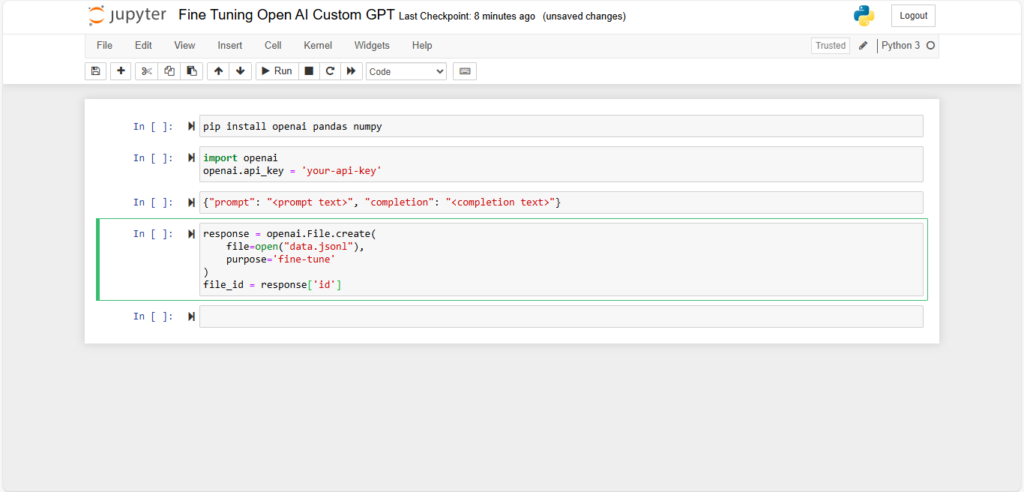Open the File menu
1024x492 pixels.
click(x=104, y=46)
